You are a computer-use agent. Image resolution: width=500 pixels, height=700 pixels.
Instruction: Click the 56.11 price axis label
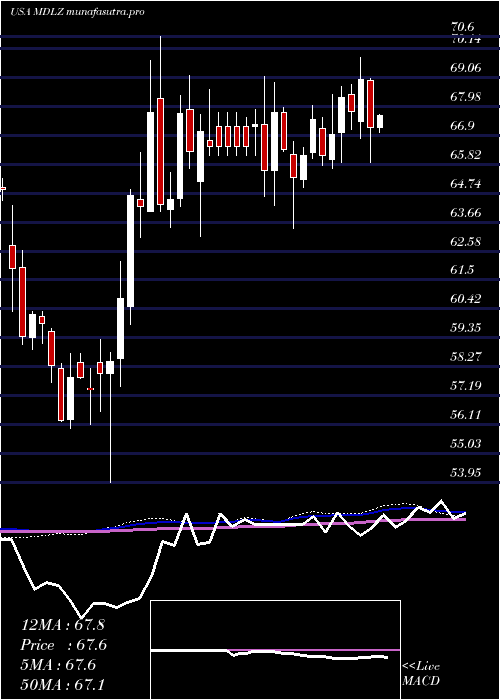click(x=467, y=415)
